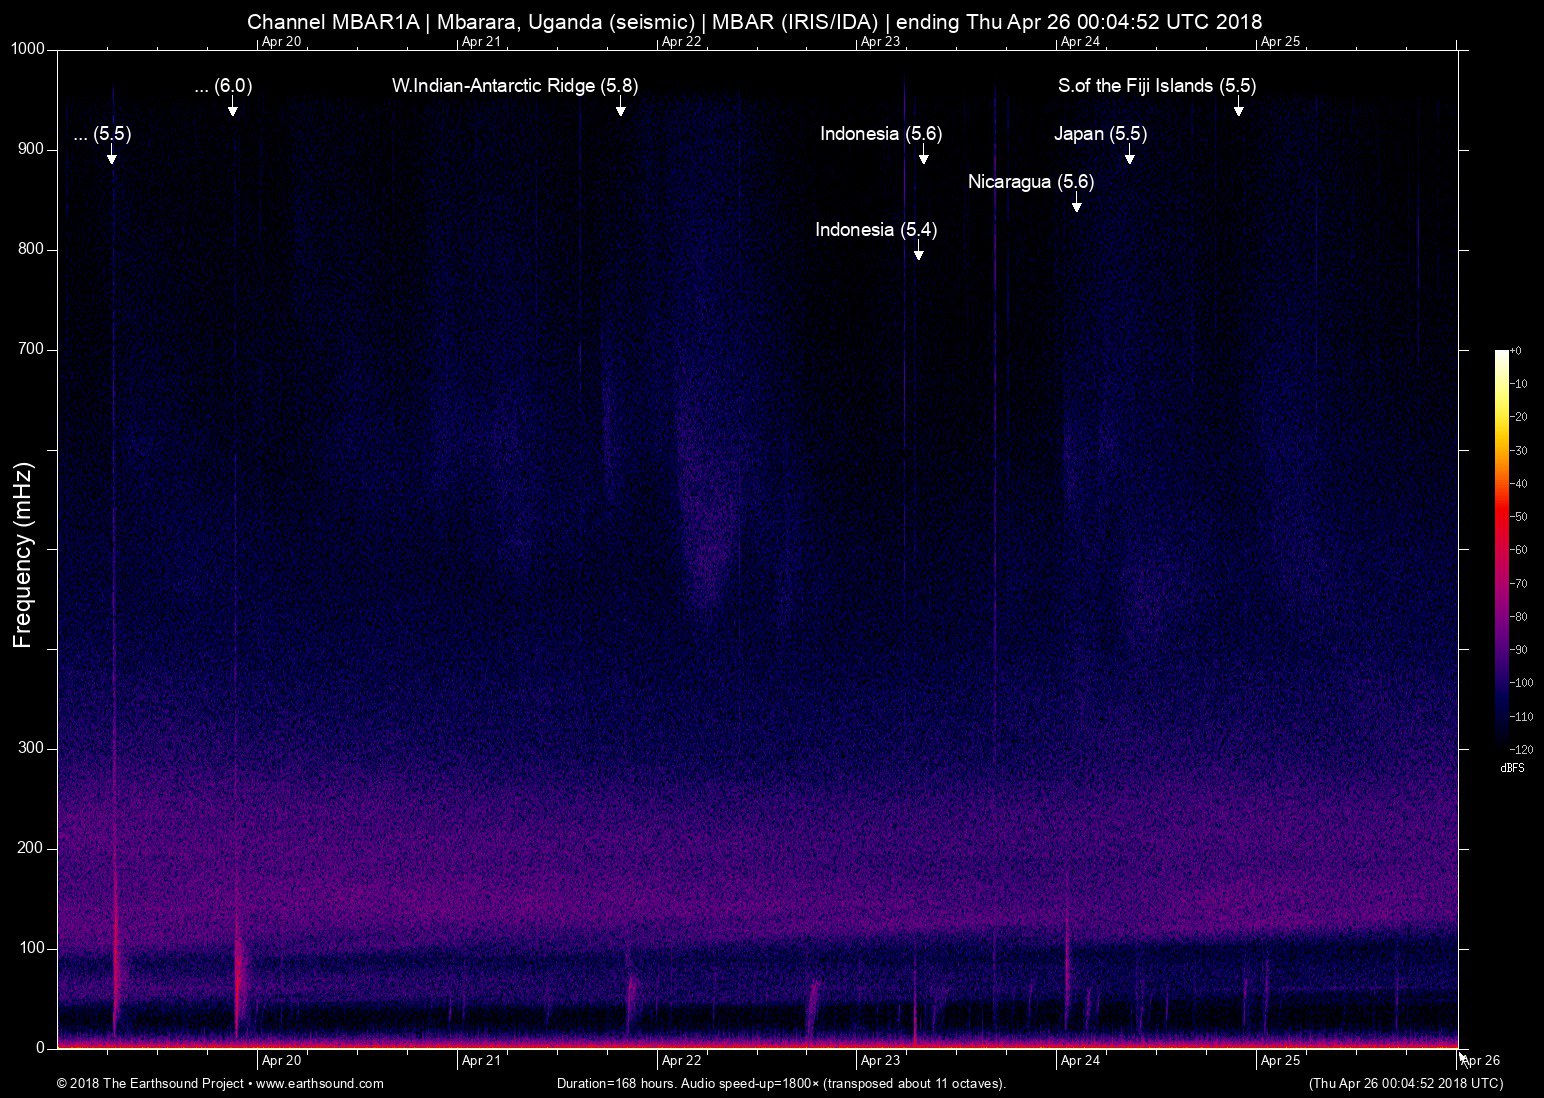1544x1098 pixels.
Task: Click the arrow below the Japan (5.5) label
Action: tap(1129, 156)
